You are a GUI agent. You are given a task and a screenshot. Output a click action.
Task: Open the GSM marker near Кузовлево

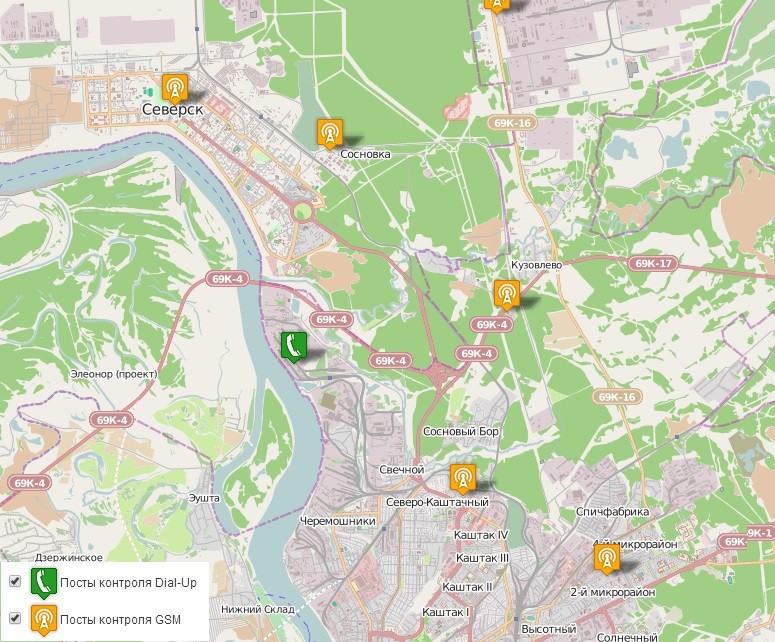506,293
